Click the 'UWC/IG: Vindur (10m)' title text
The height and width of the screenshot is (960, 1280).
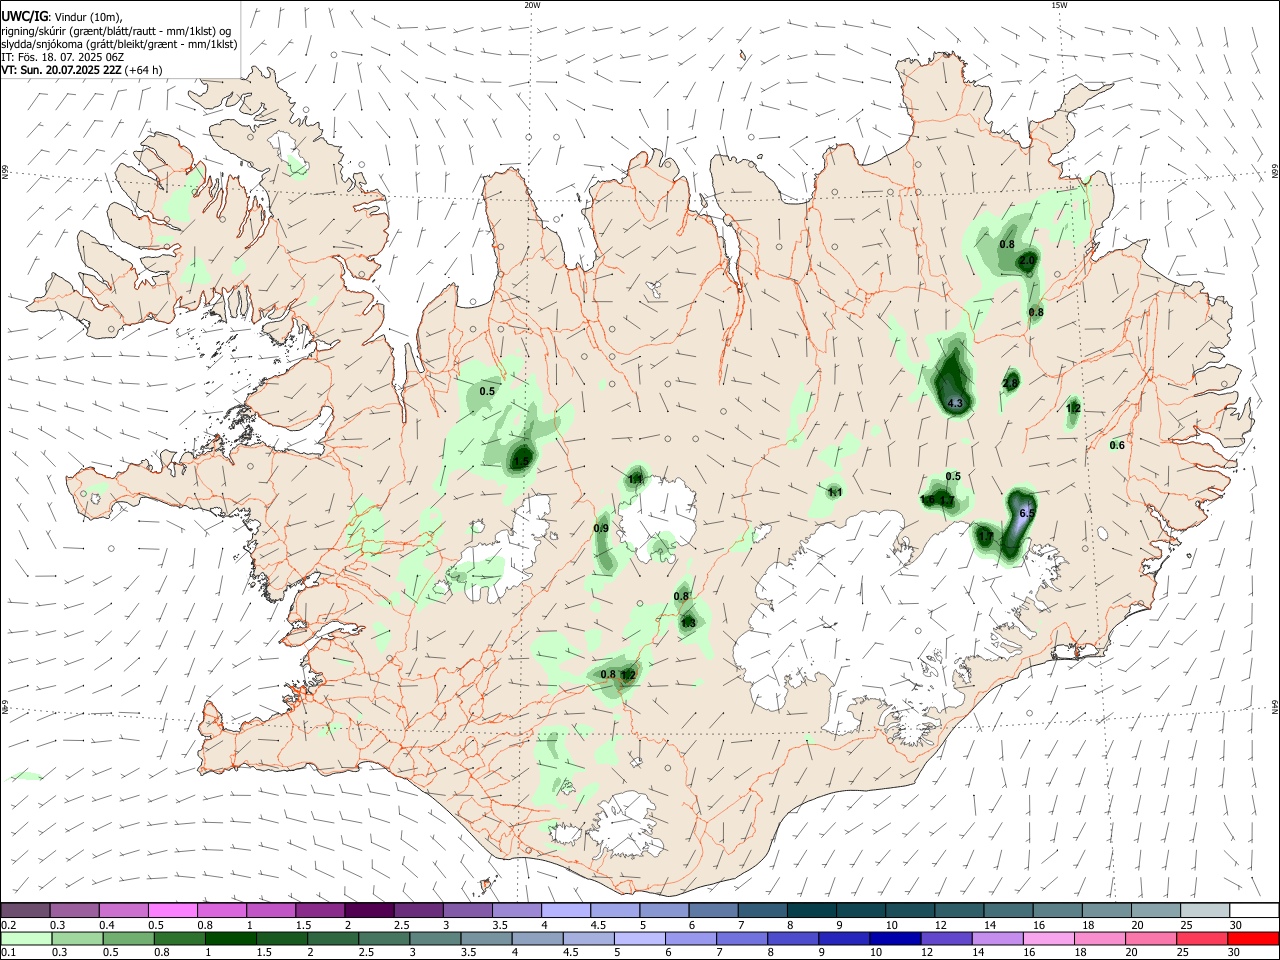click(x=62, y=17)
